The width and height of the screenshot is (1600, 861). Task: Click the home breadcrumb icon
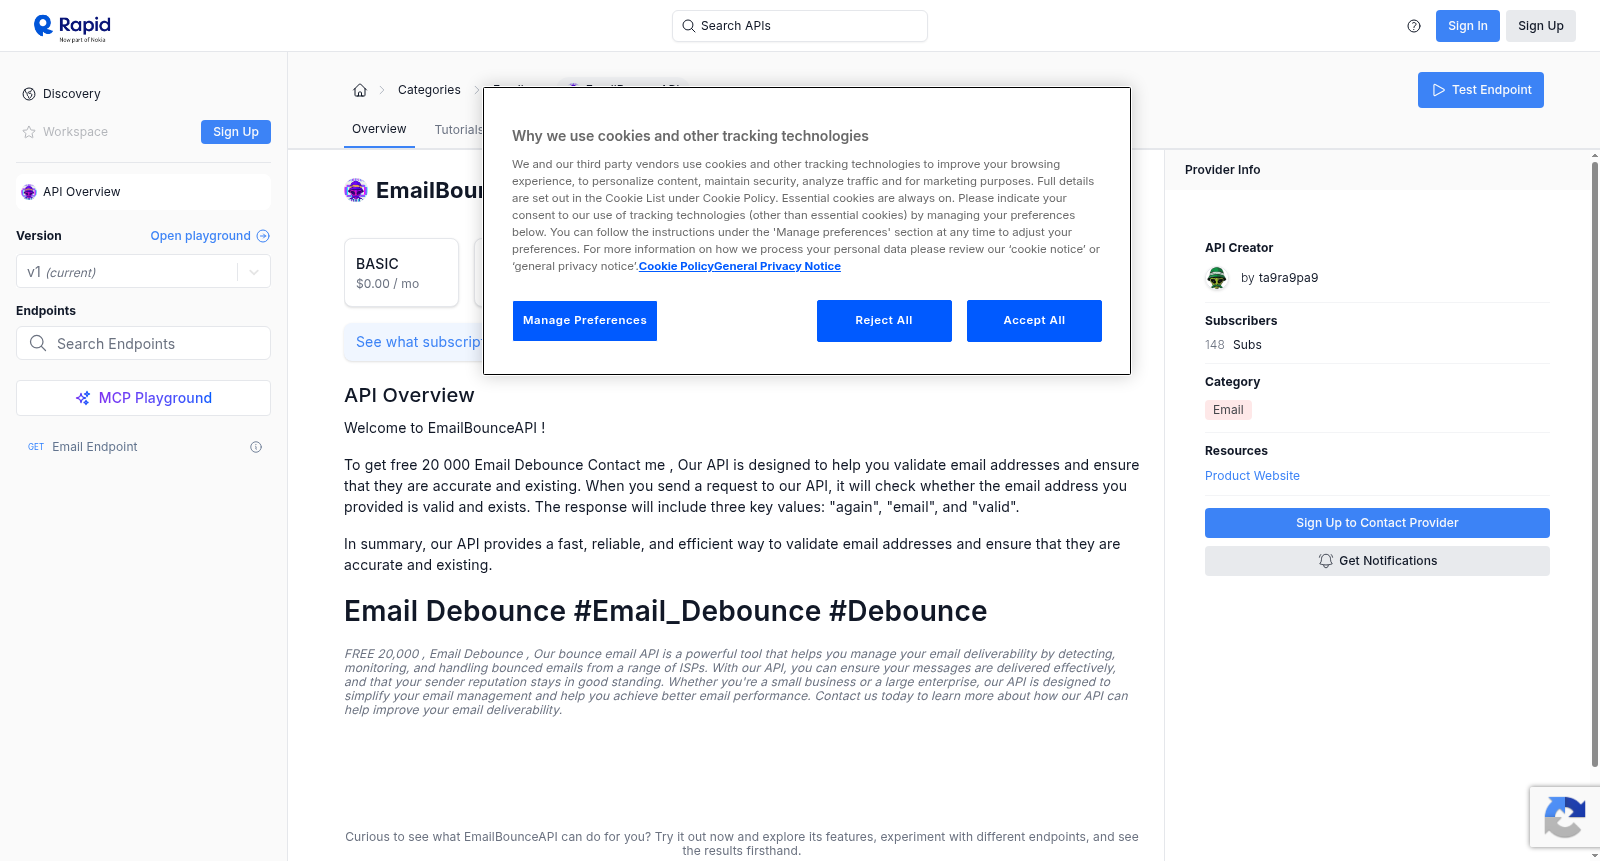point(360,90)
